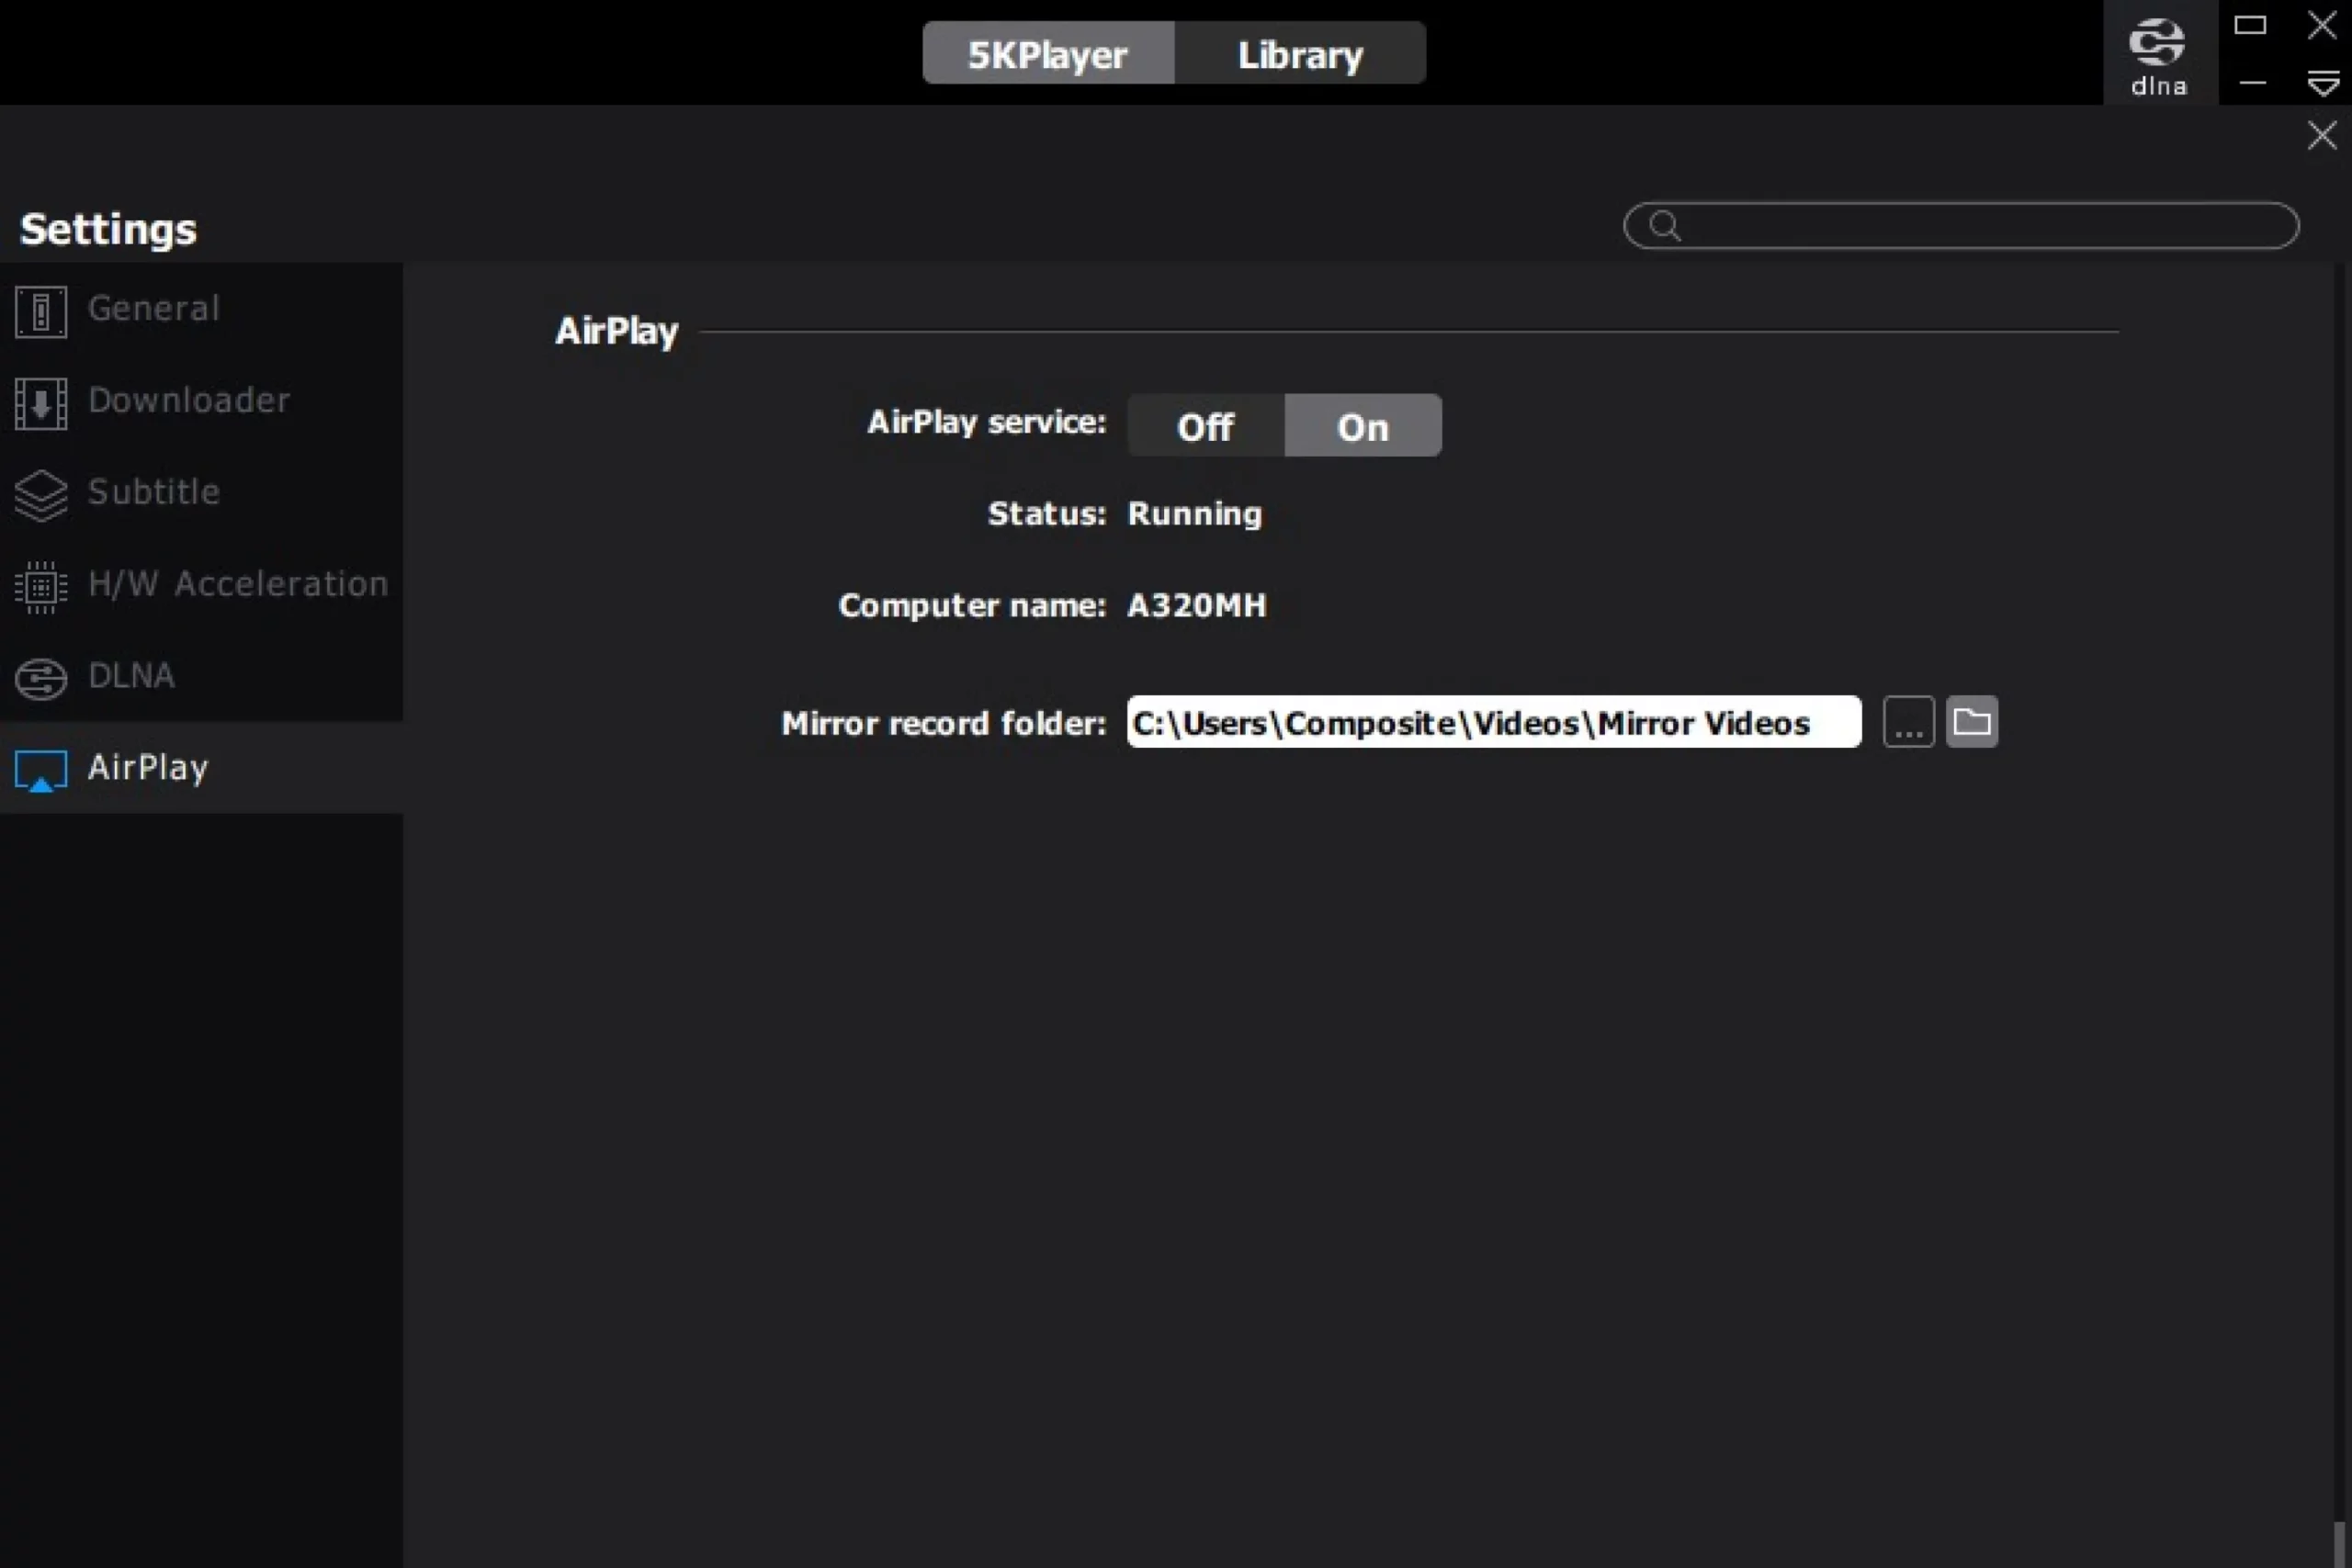Click the Downloader sidebar icon
Image resolution: width=2352 pixels, height=1568 pixels.
click(41, 403)
